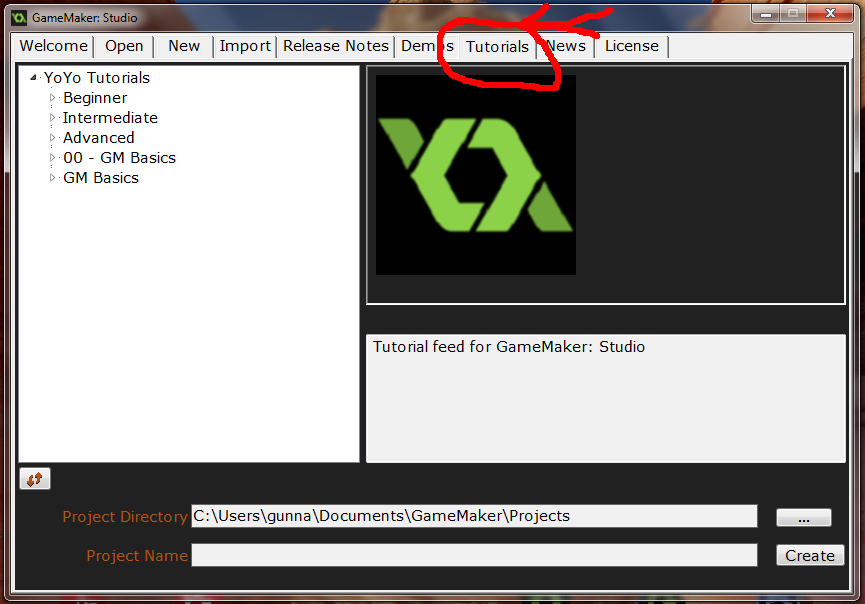Click the browse (...) directory button
This screenshot has height=604, width=865.
[803, 517]
